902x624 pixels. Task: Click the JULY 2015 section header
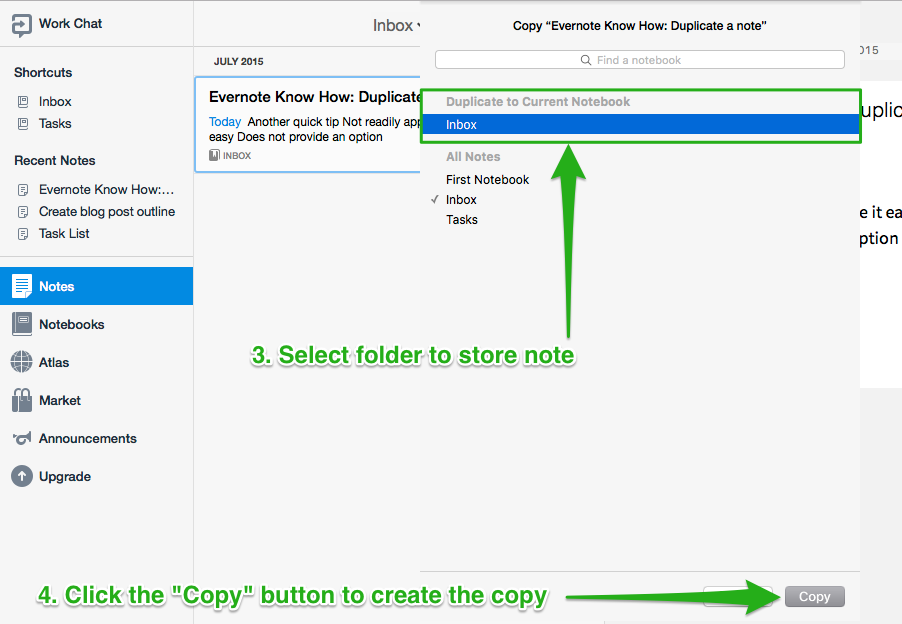(x=239, y=62)
